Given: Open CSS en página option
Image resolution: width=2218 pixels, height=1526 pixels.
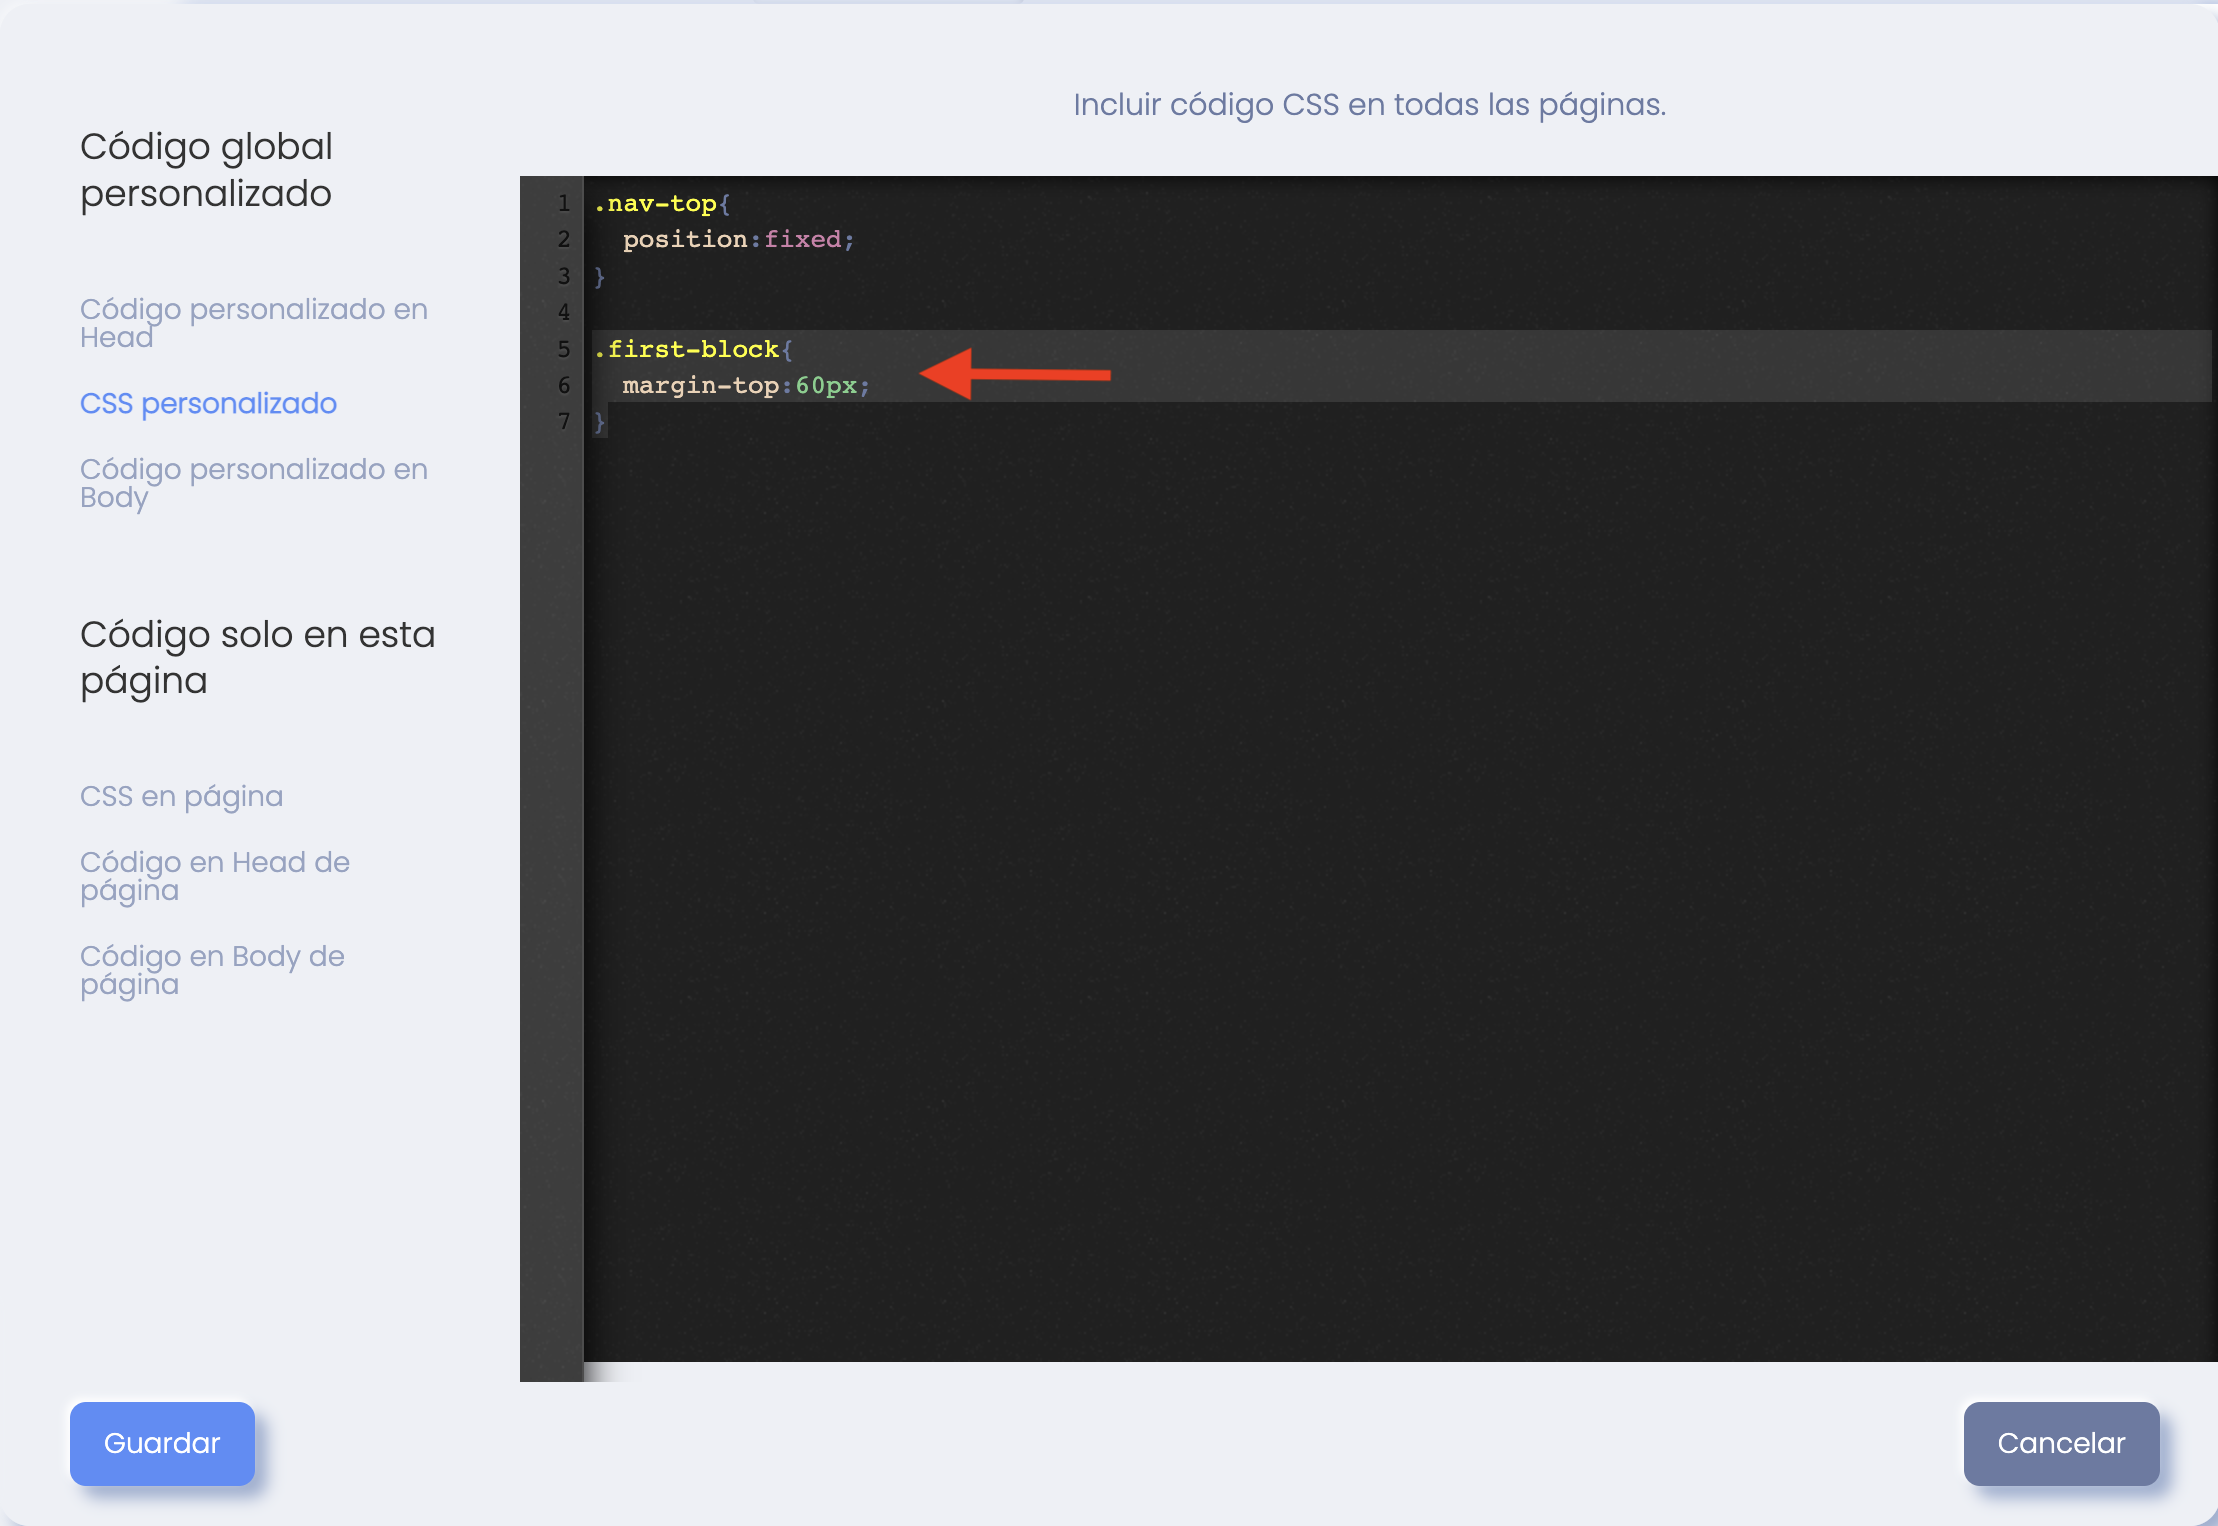Looking at the screenshot, I should [x=181, y=796].
